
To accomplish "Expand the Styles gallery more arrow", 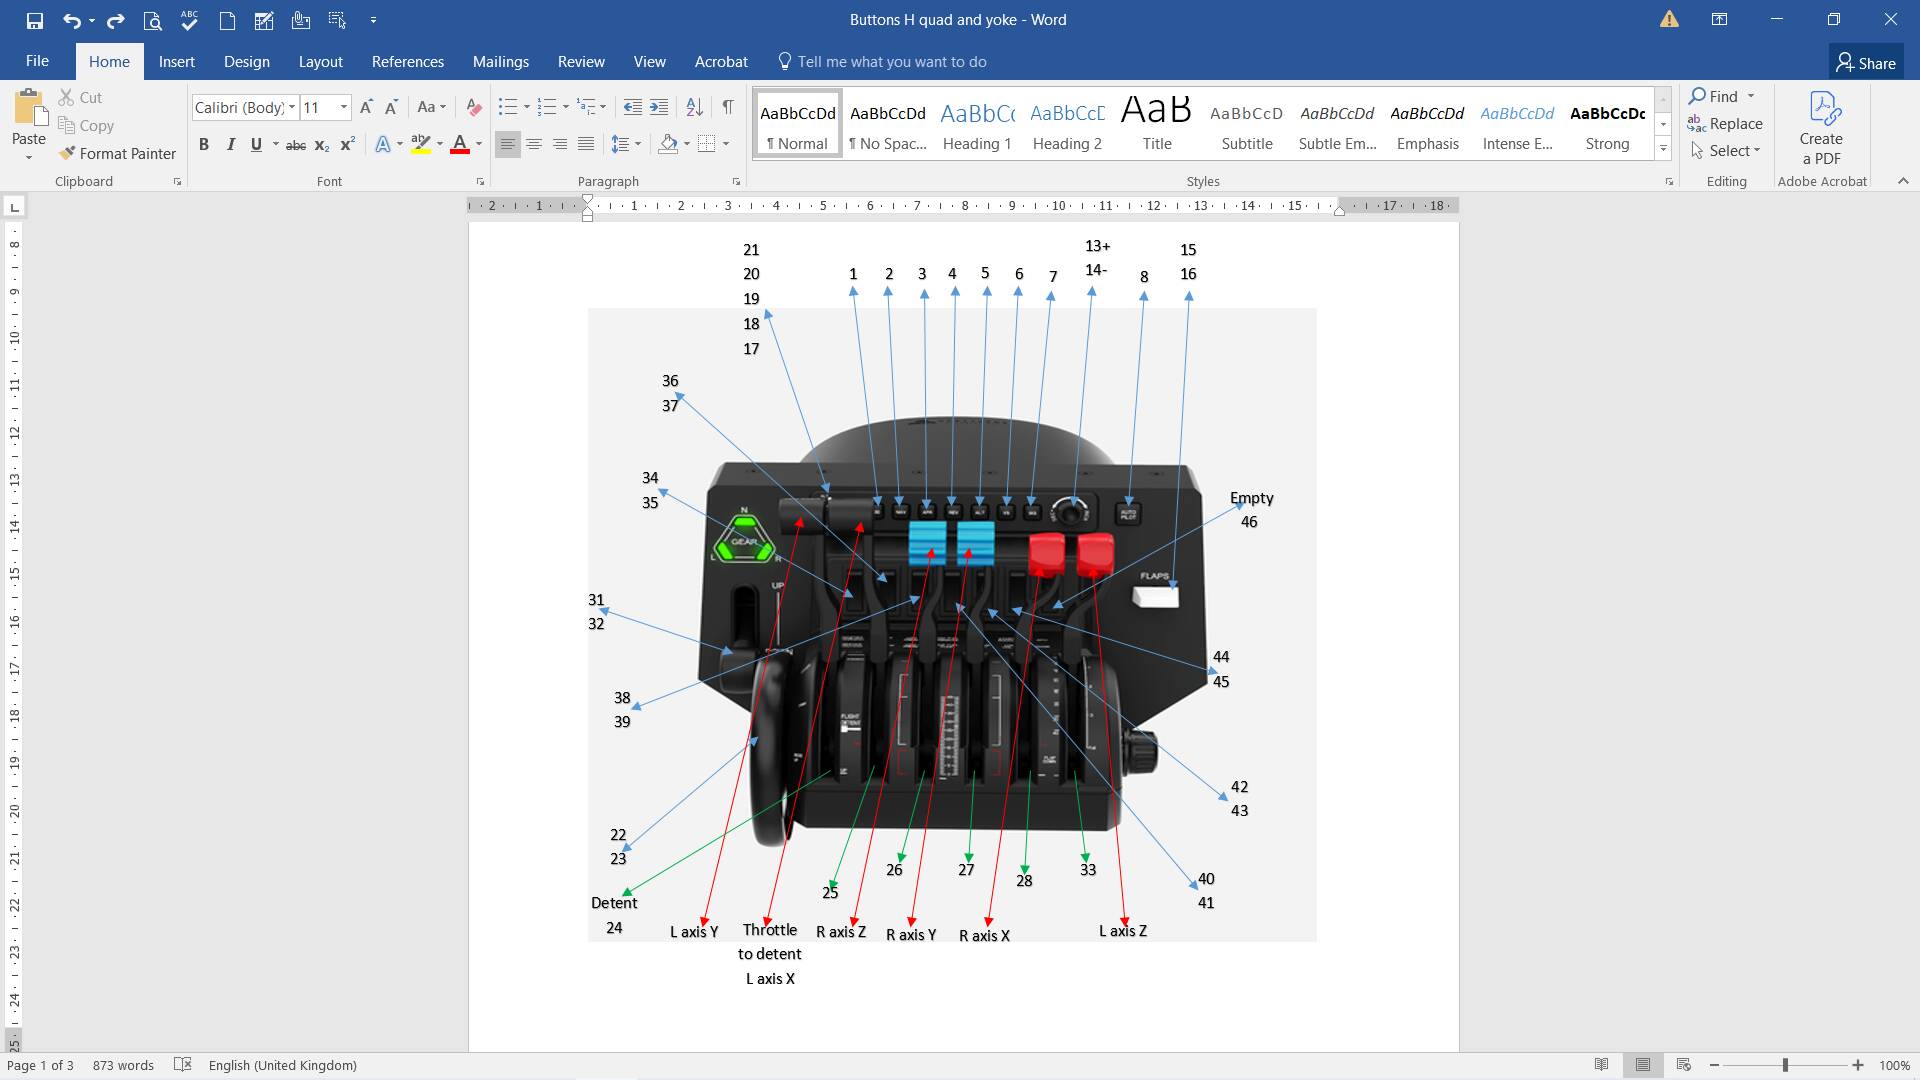I will [x=1663, y=149].
